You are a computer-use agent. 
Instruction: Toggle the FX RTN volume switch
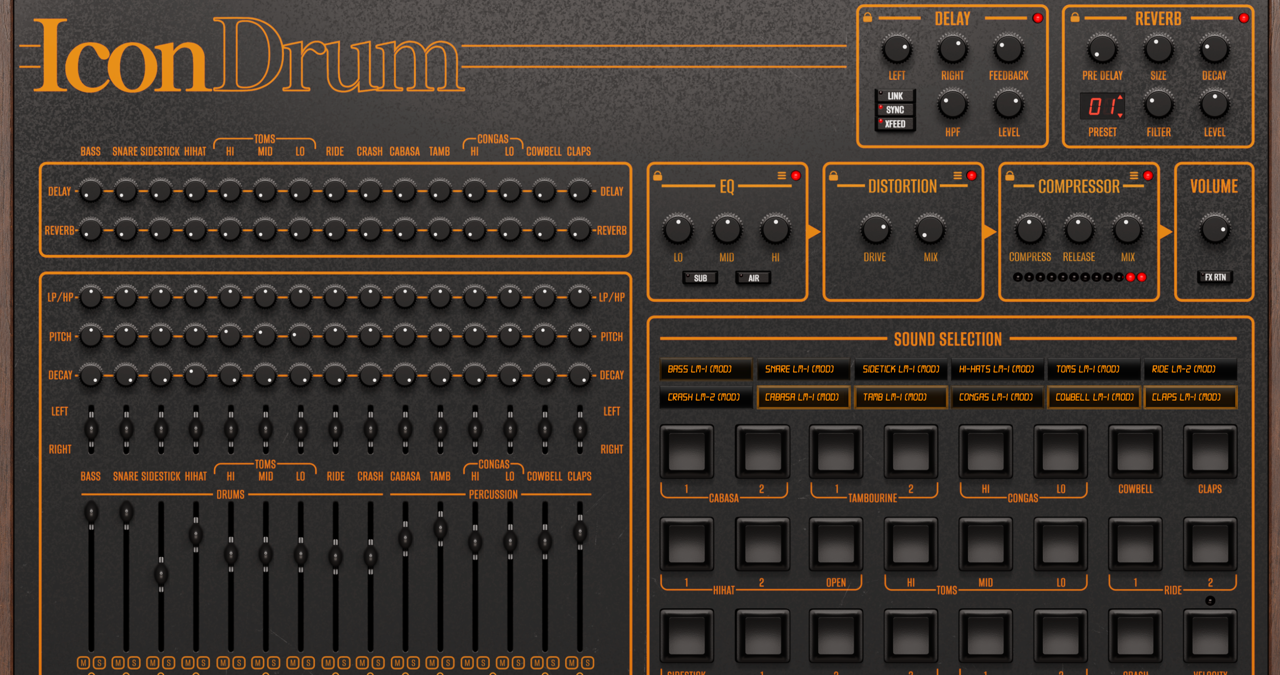coord(1215,277)
